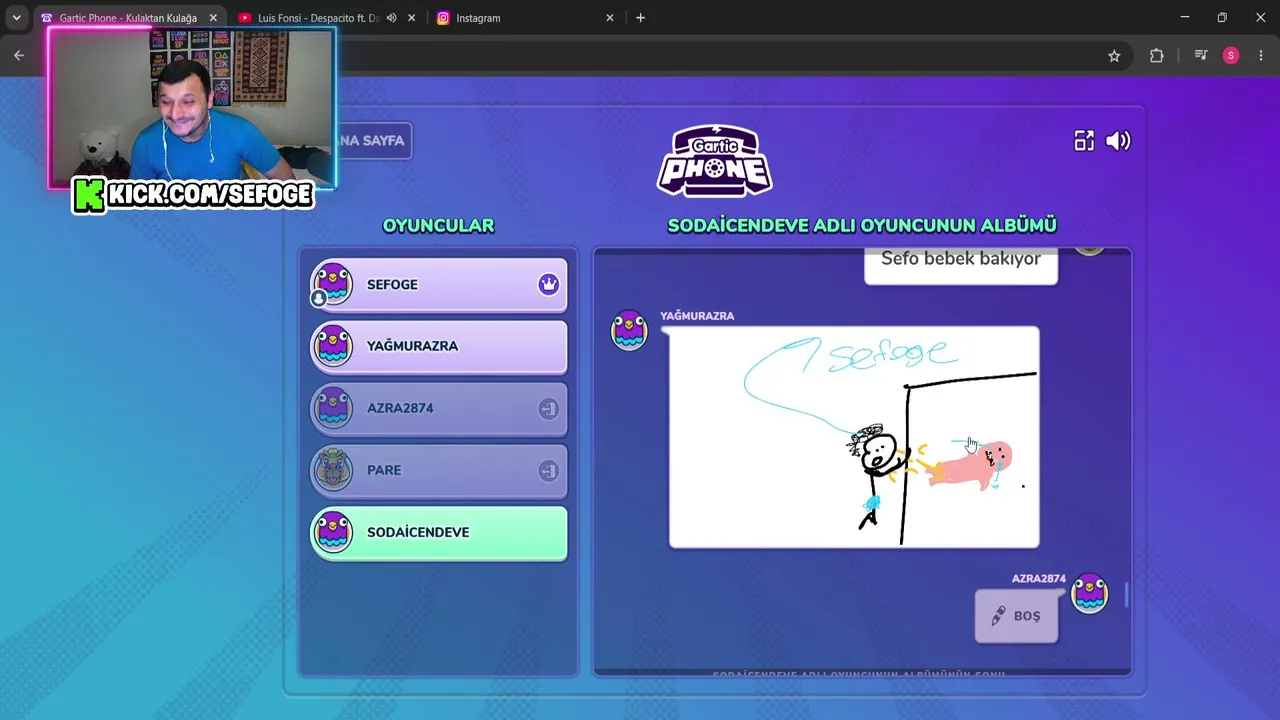Open the browser extensions menu
1280x720 pixels.
pyautogui.click(x=1157, y=56)
